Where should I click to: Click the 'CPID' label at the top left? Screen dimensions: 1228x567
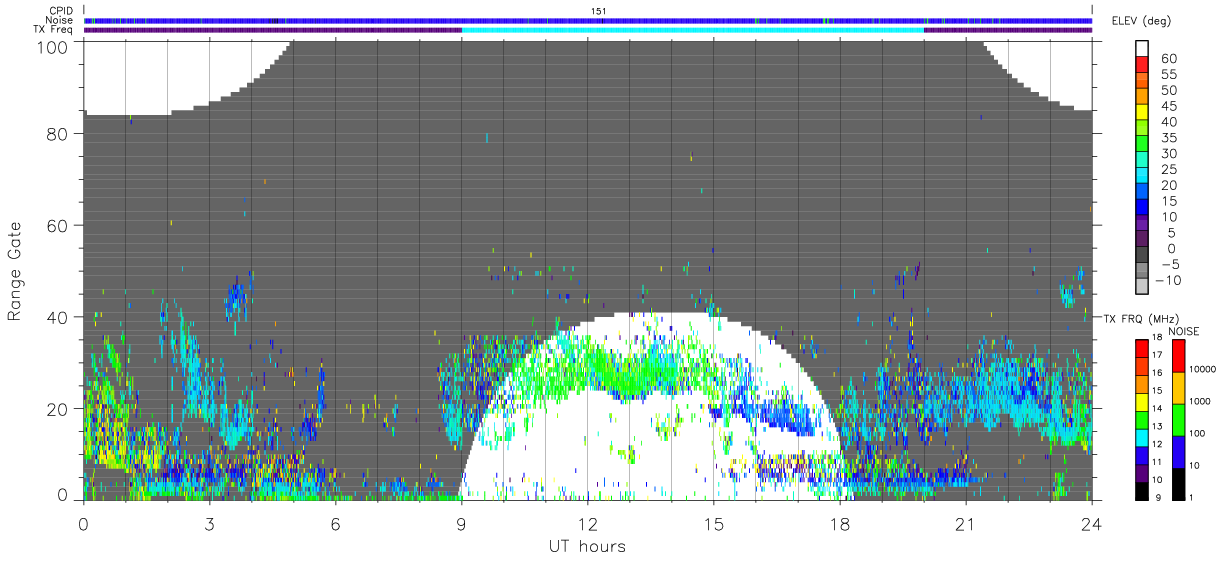coord(61,11)
